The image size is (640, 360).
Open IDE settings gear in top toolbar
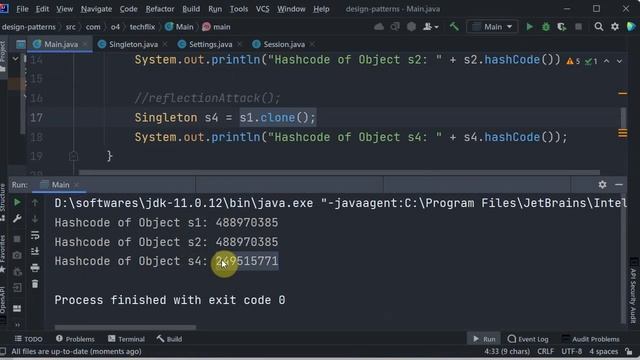(615, 27)
